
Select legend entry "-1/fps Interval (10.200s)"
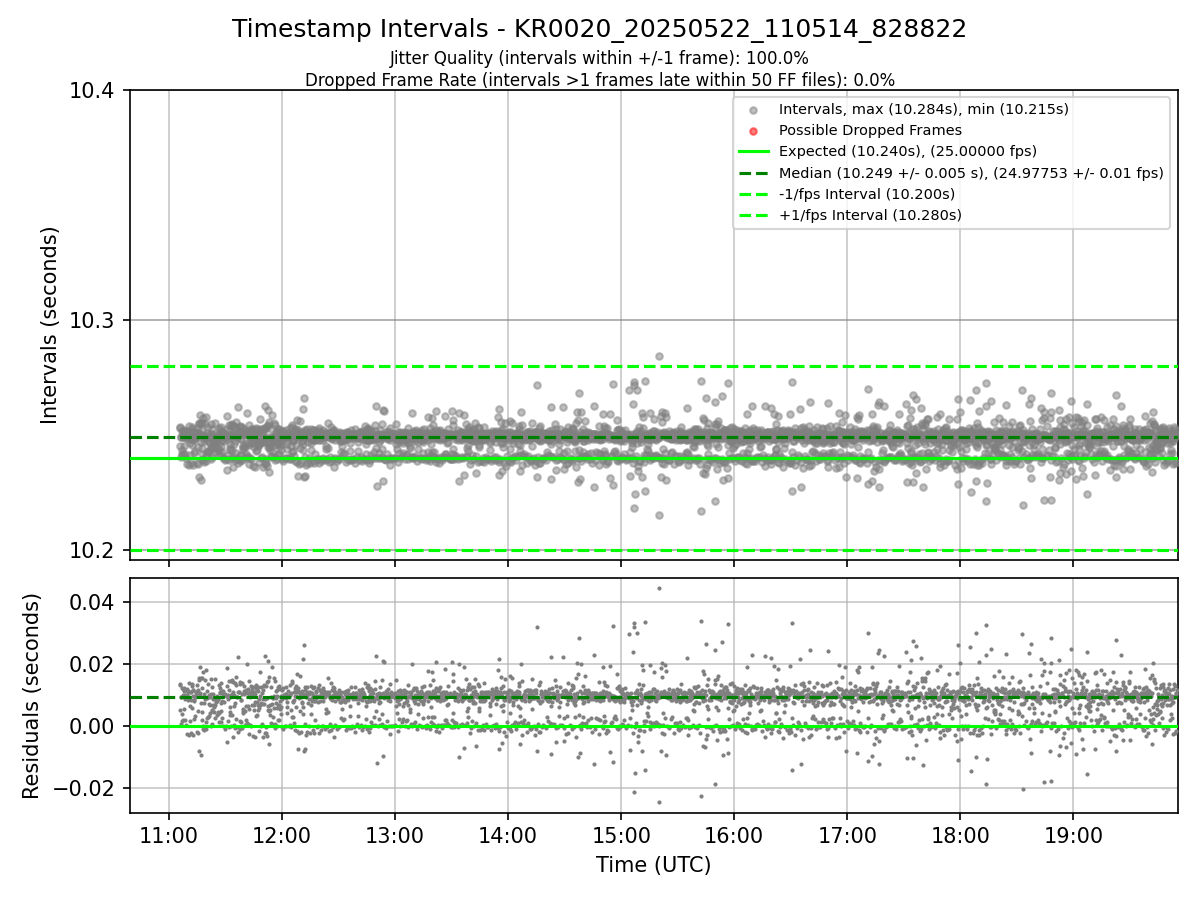point(867,194)
